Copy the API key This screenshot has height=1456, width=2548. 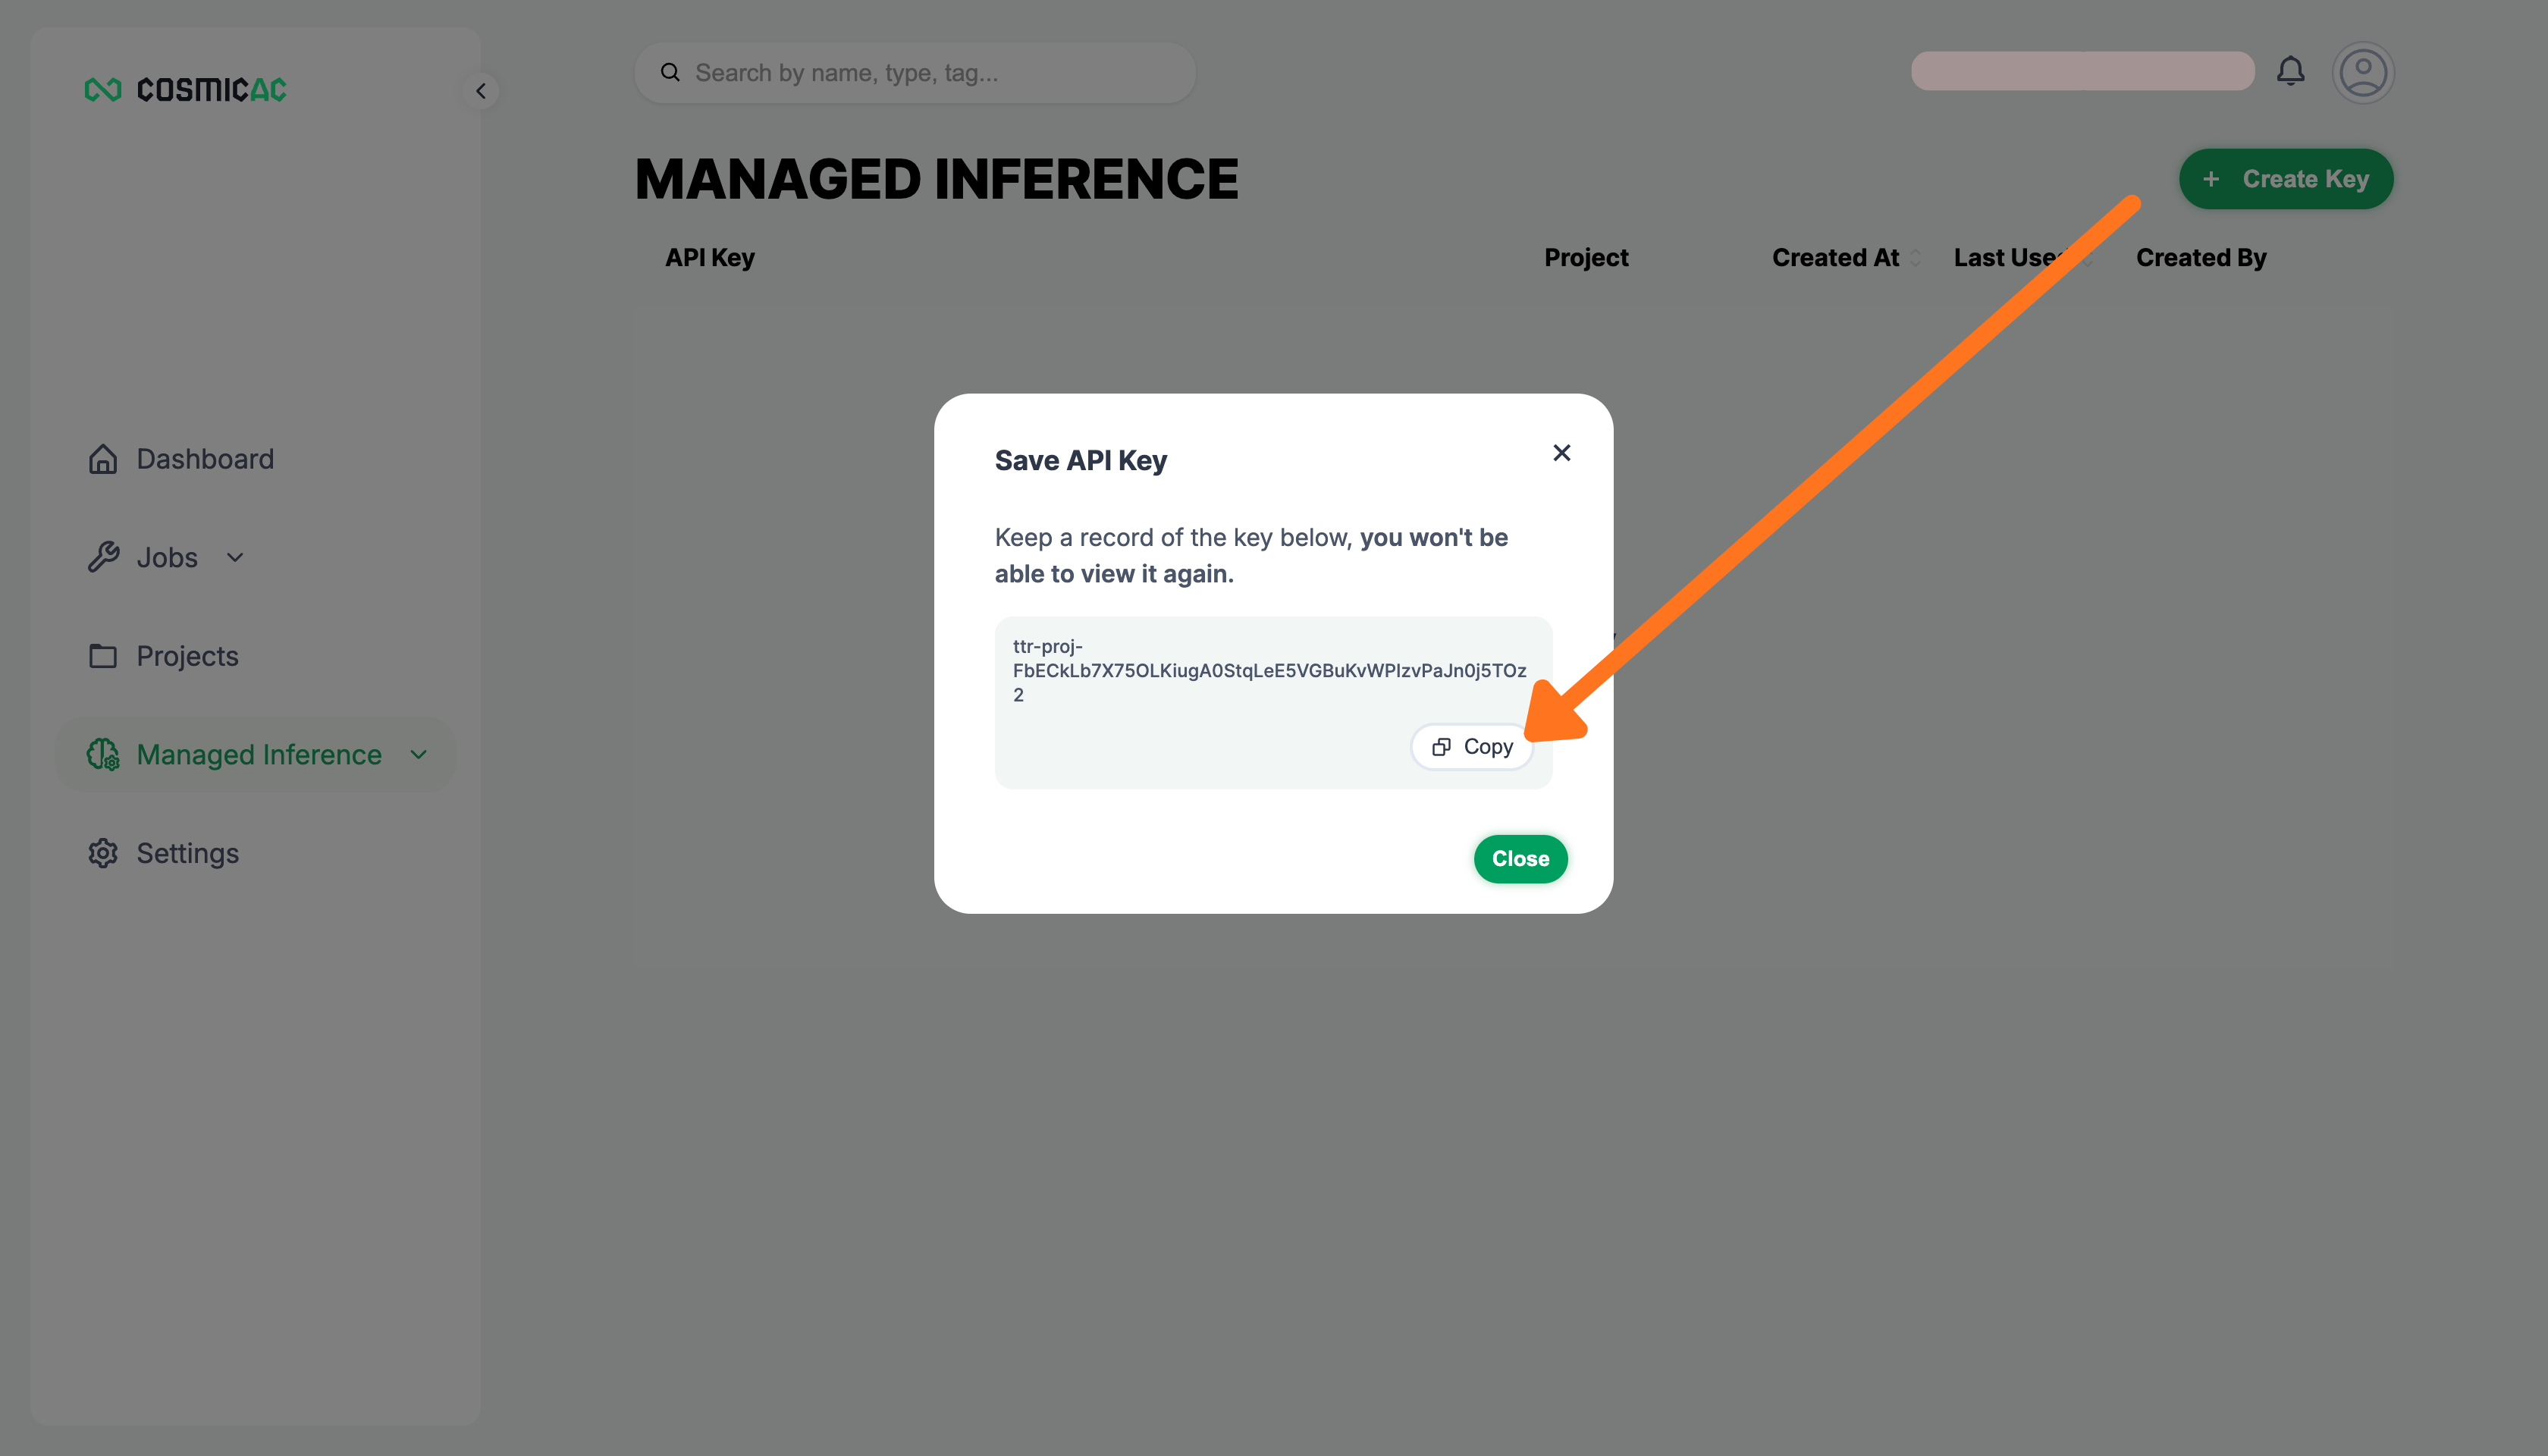click(x=1472, y=747)
